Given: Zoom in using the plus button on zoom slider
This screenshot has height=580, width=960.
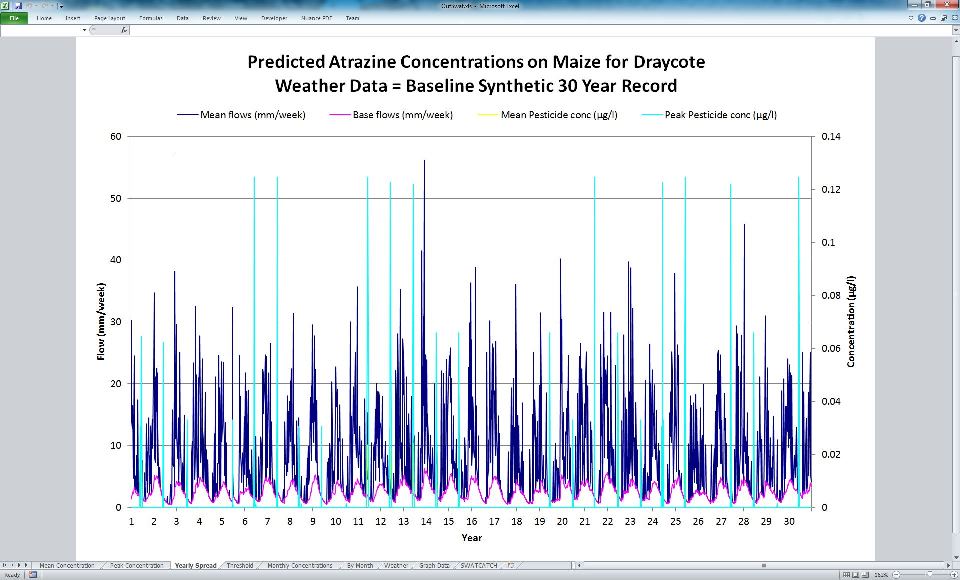Looking at the screenshot, I should (x=955, y=574).
